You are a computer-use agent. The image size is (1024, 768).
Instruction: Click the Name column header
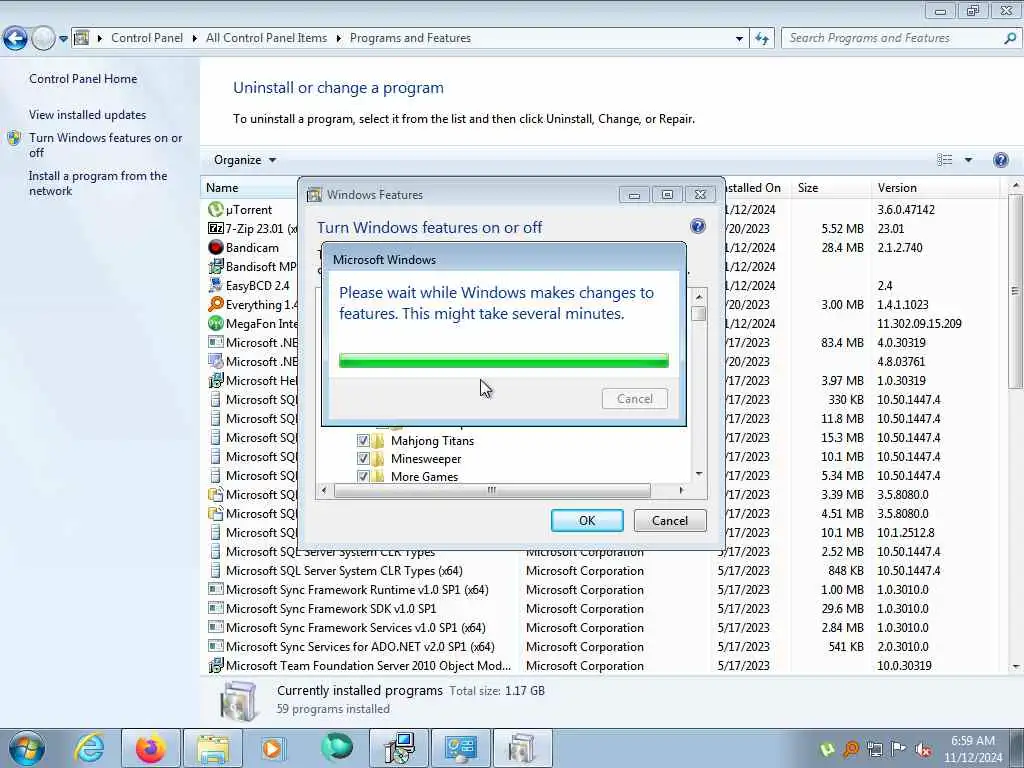(249, 187)
